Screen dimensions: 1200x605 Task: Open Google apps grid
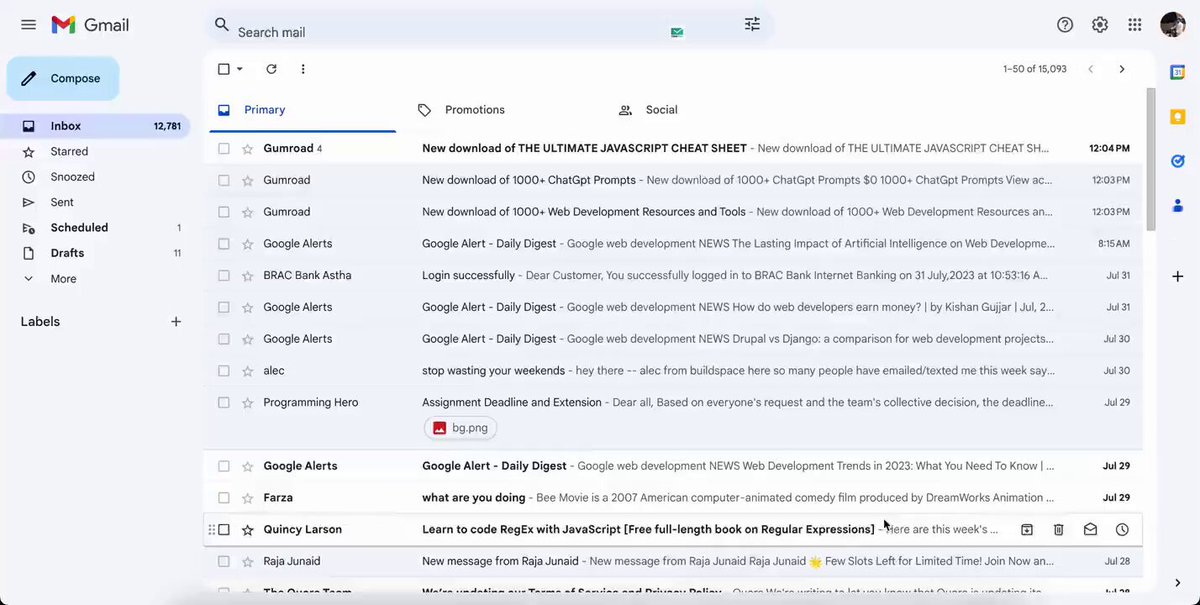[x=1135, y=25]
